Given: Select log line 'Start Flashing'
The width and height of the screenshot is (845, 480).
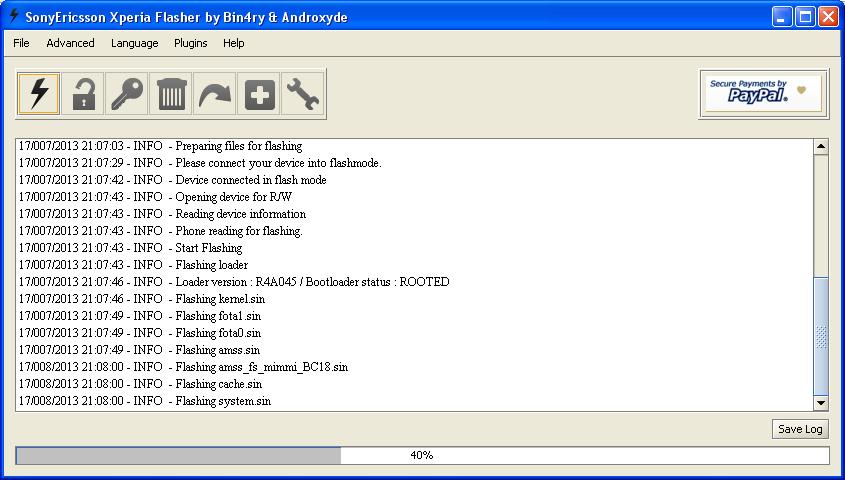Looking at the screenshot, I should coord(130,248).
